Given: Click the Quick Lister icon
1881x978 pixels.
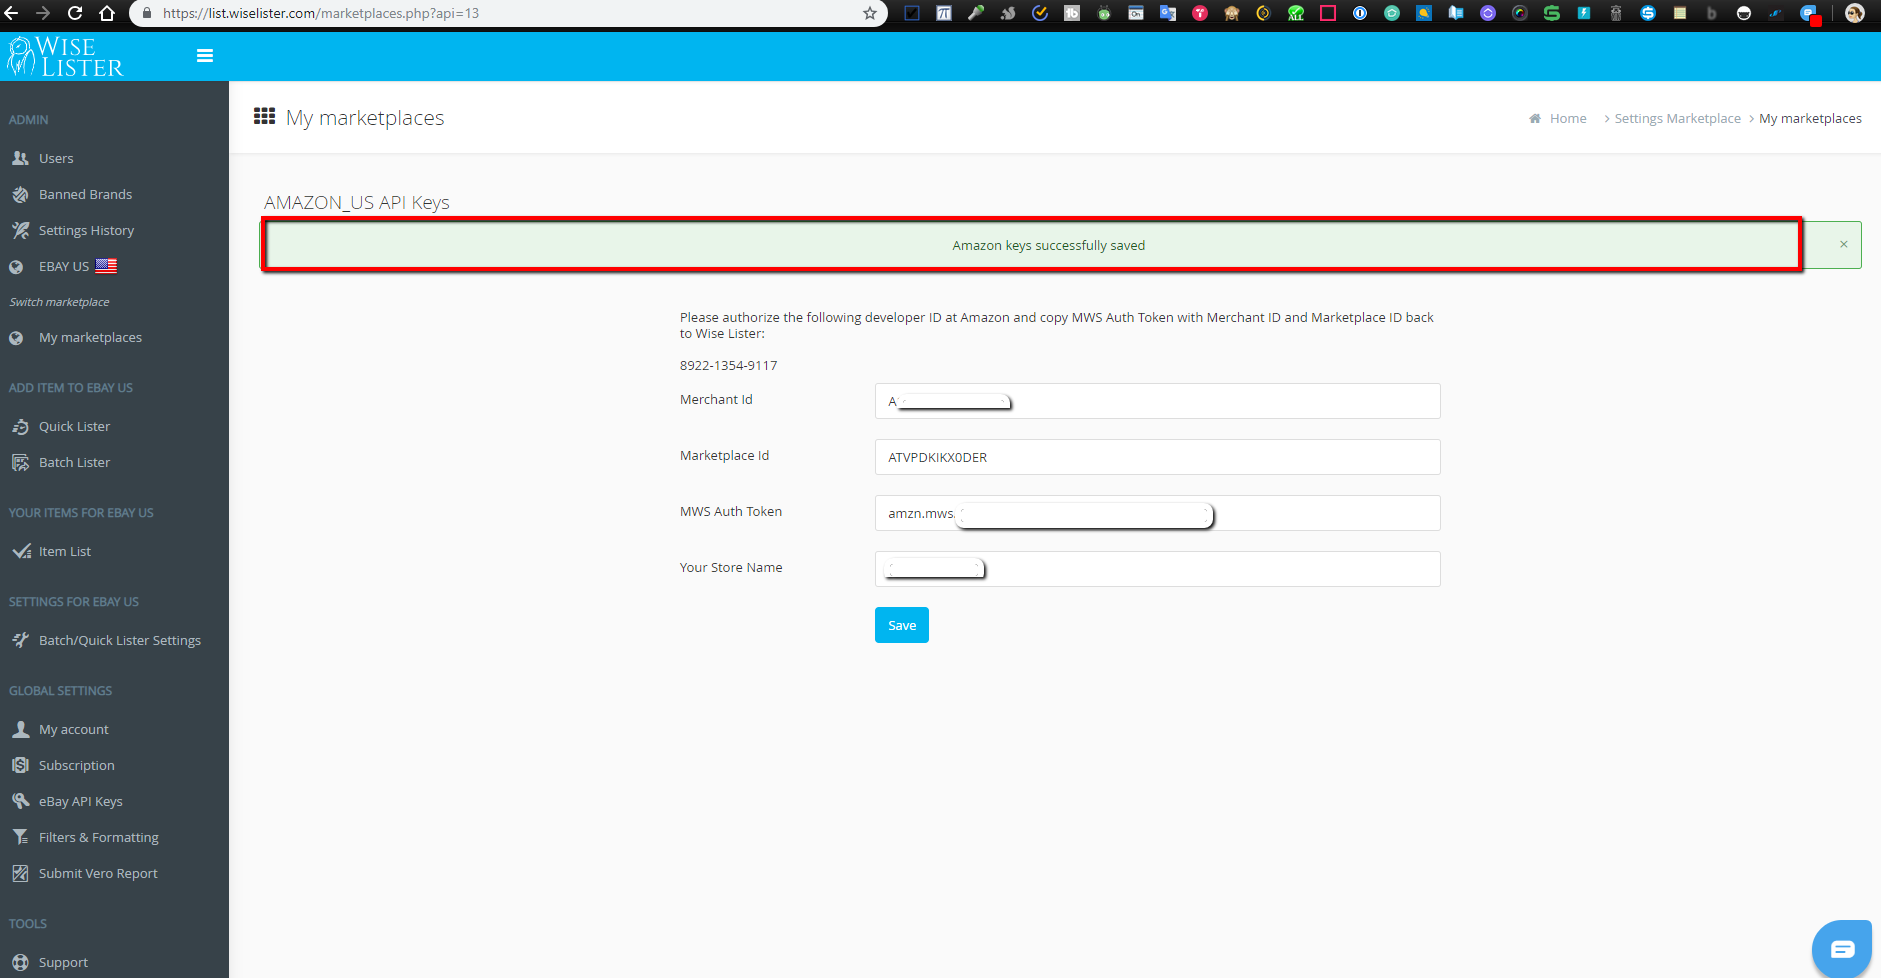Looking at the screenshot, I should pyautogui.click(x=20, y=426).
